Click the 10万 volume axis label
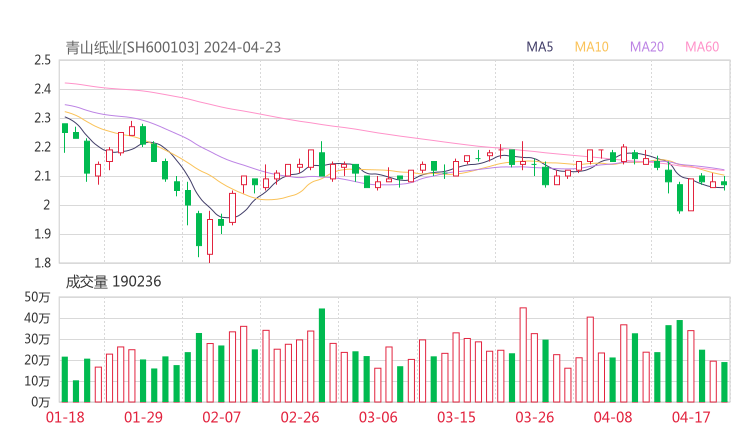Viewport: 740px width, 440px height. tap(37, 381)
